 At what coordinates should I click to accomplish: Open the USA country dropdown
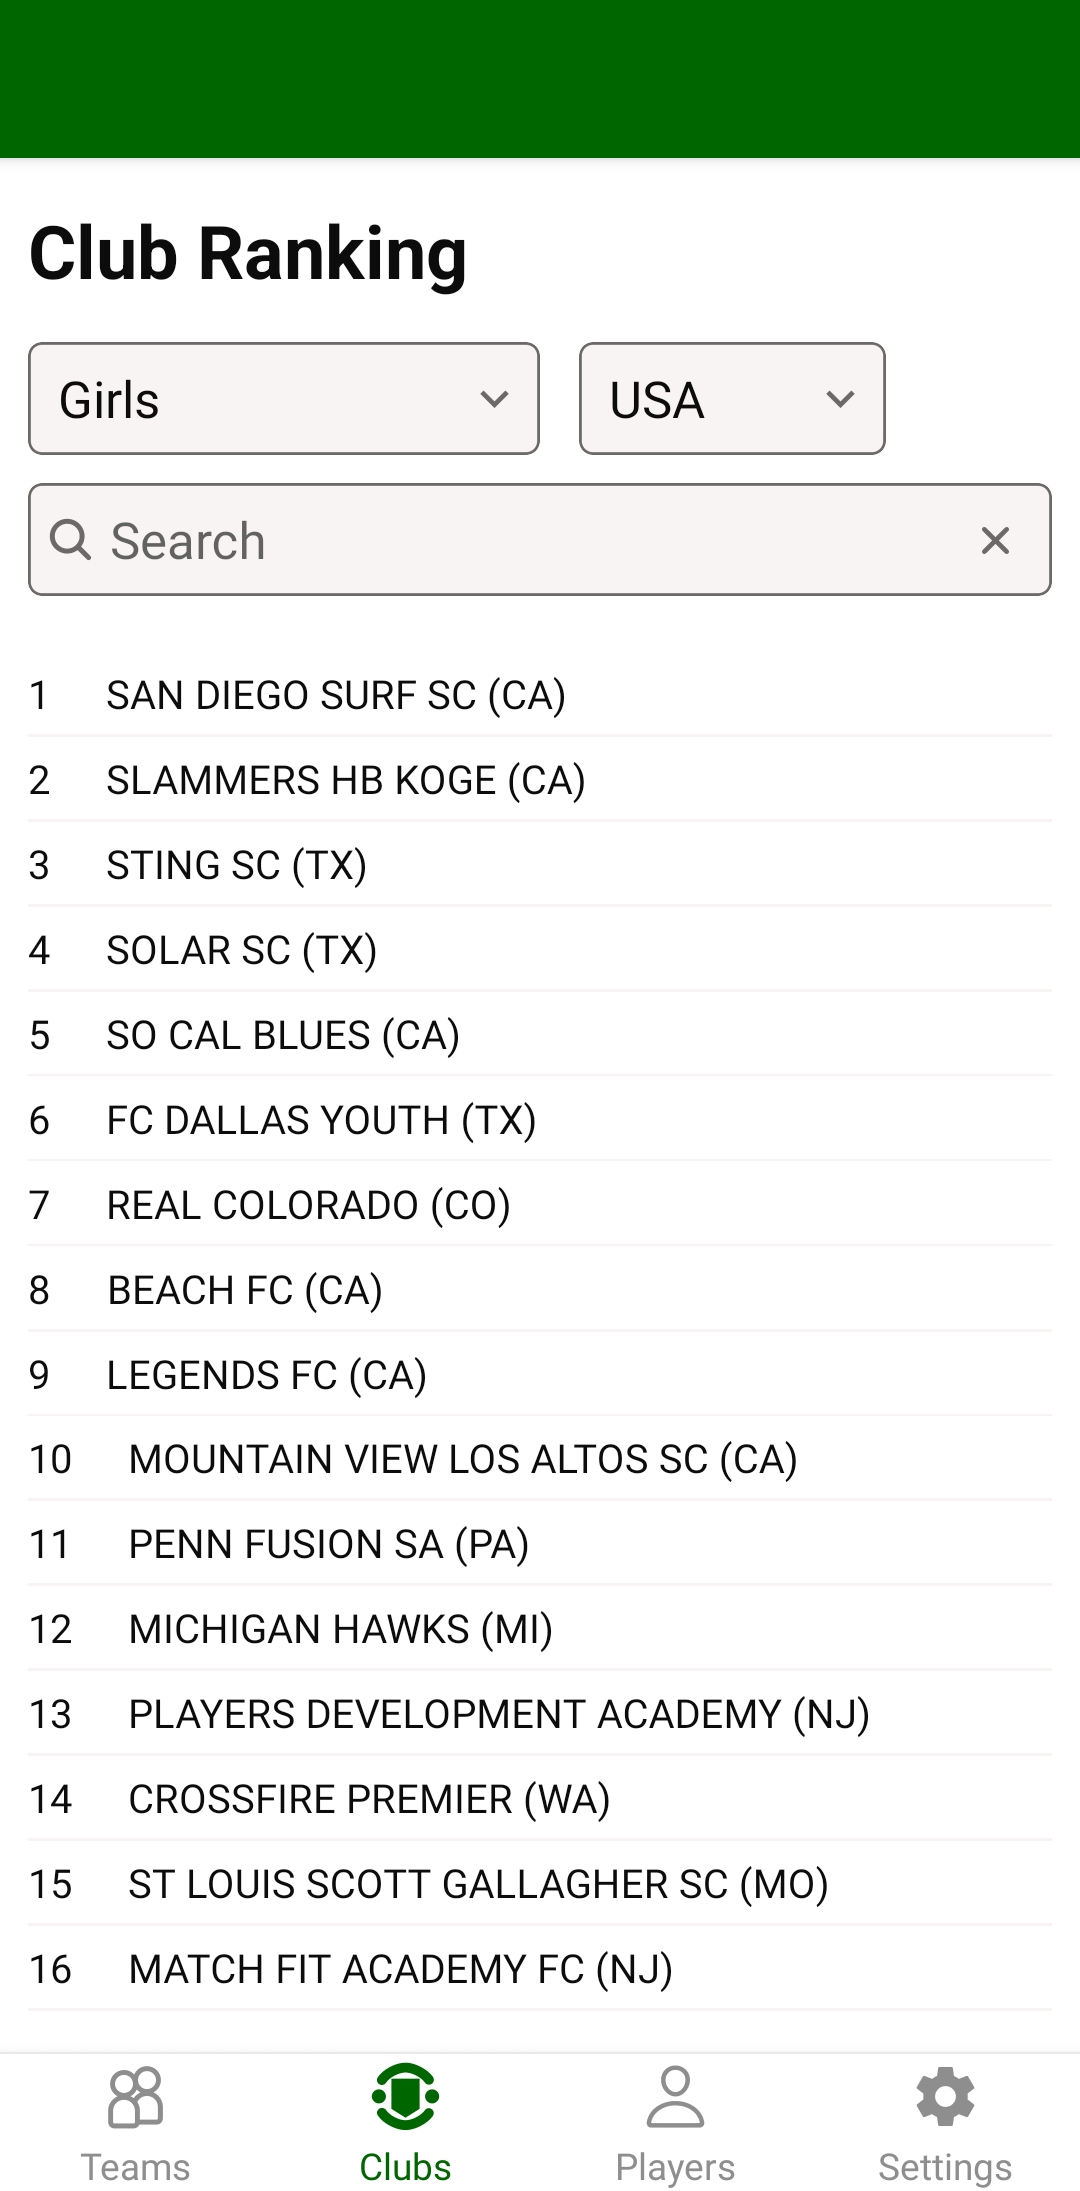(731, 399)
